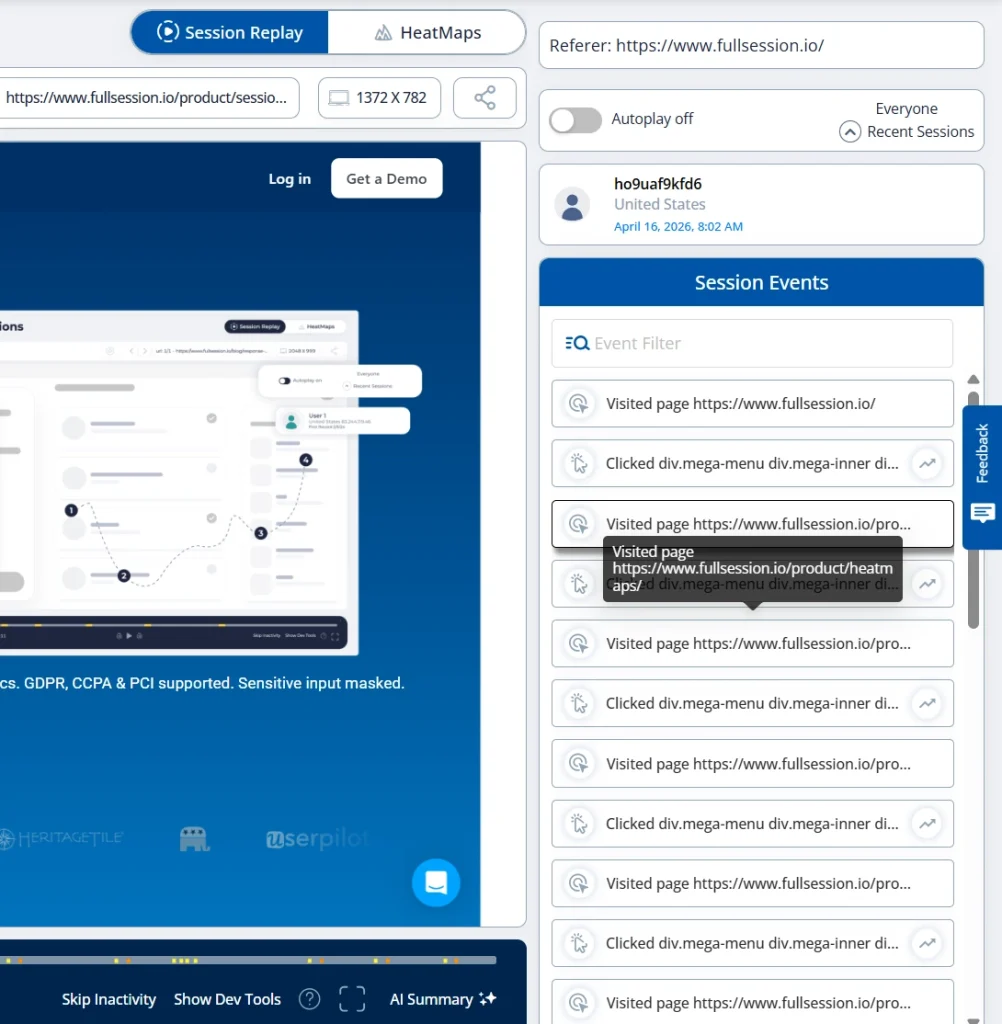The image size is (1002, 1024).
Task: Click the Get a Demo button
Action: point(386,178)
